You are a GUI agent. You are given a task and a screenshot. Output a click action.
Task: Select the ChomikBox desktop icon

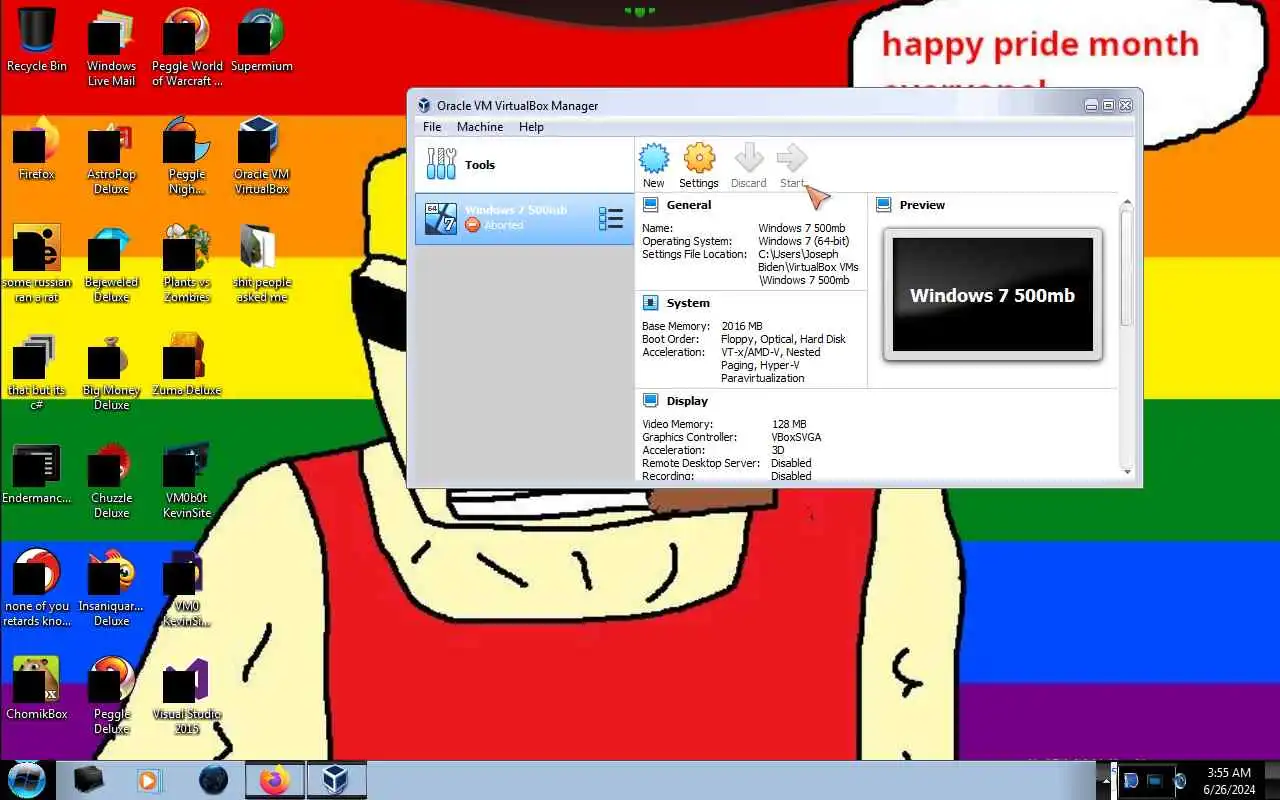pos(37,690)
